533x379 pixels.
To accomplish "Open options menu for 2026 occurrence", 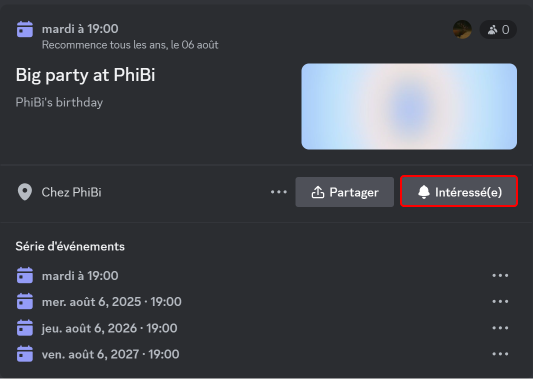I will point(500,328).
